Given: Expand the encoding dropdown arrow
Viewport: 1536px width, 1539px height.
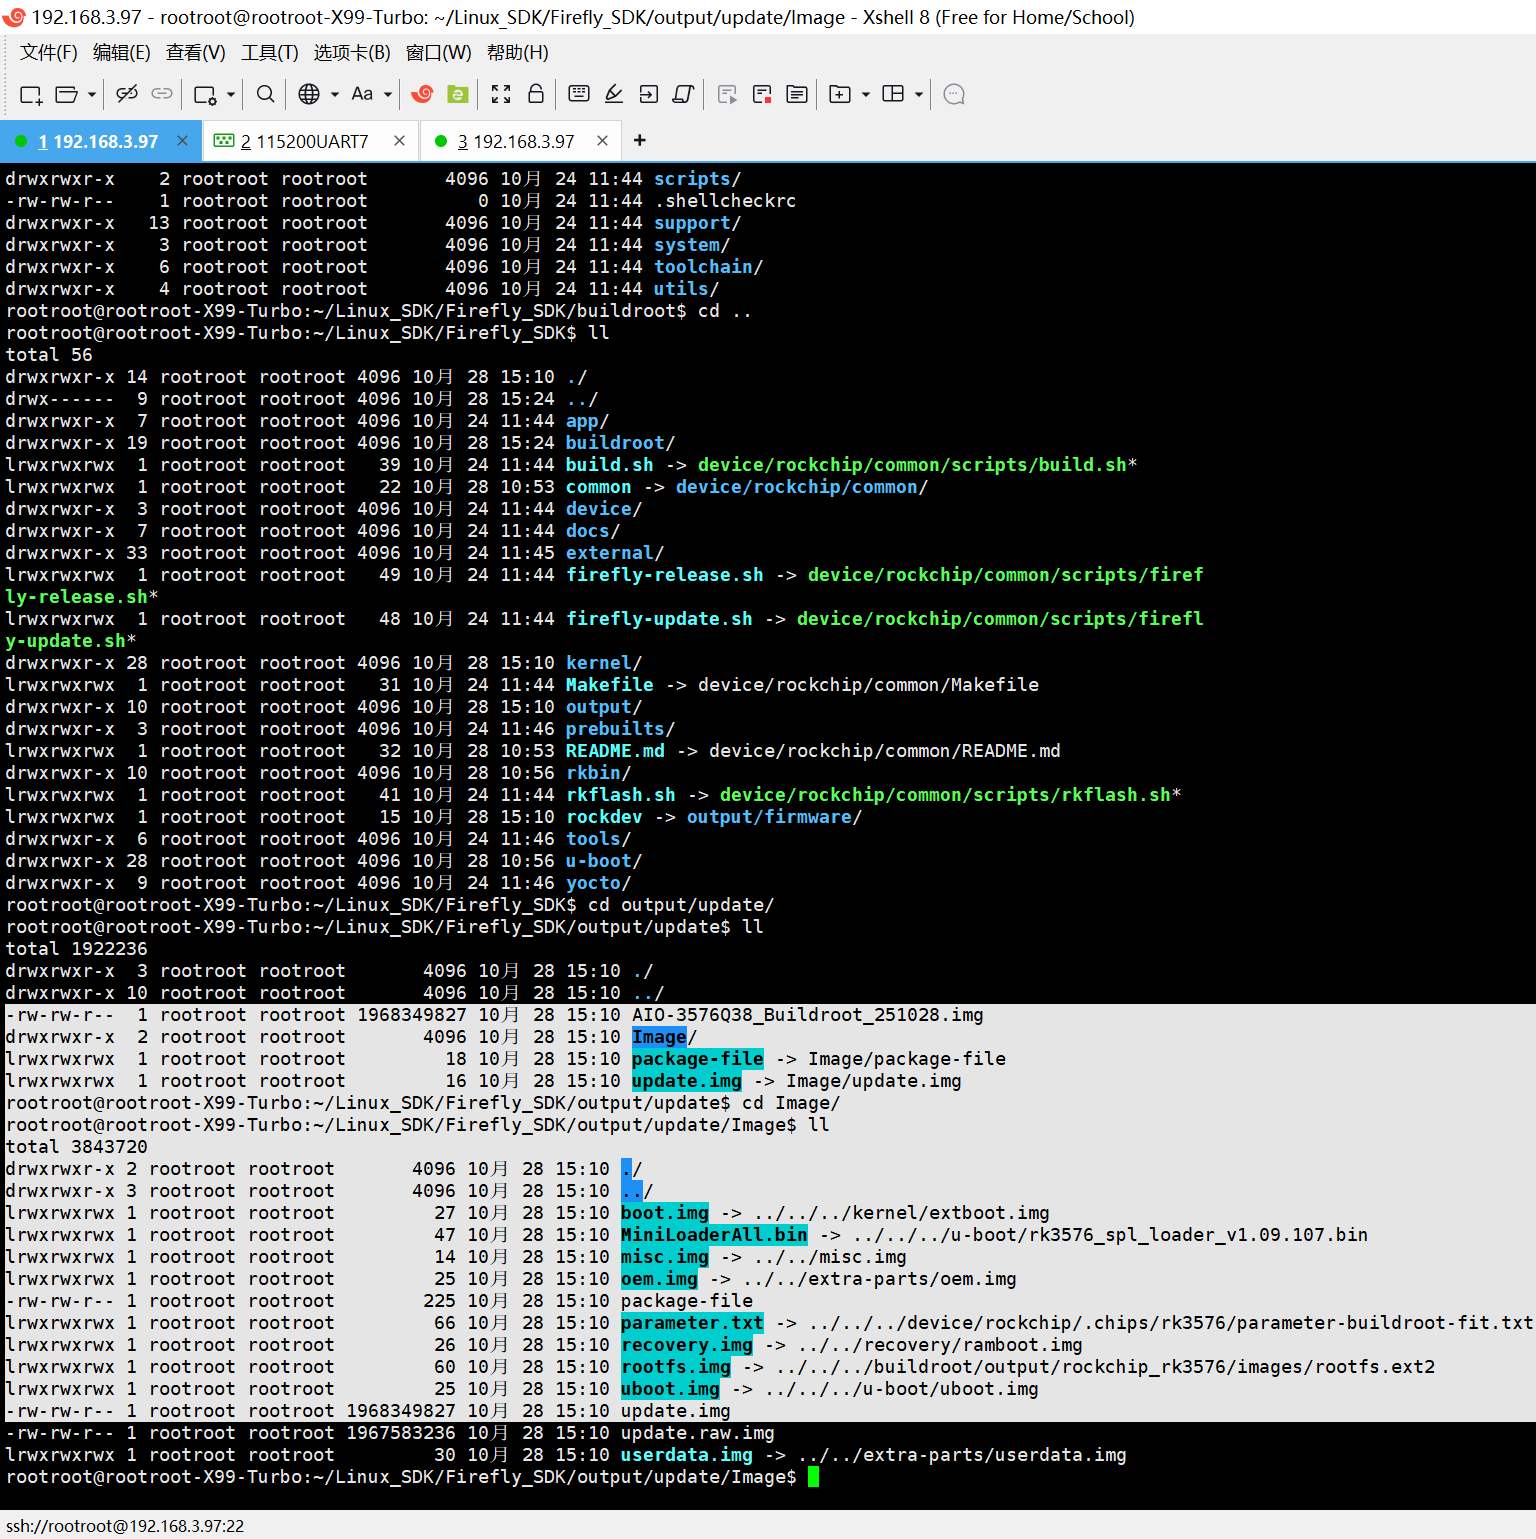Looking at the screenshot, I should click(x=335, y=94).
